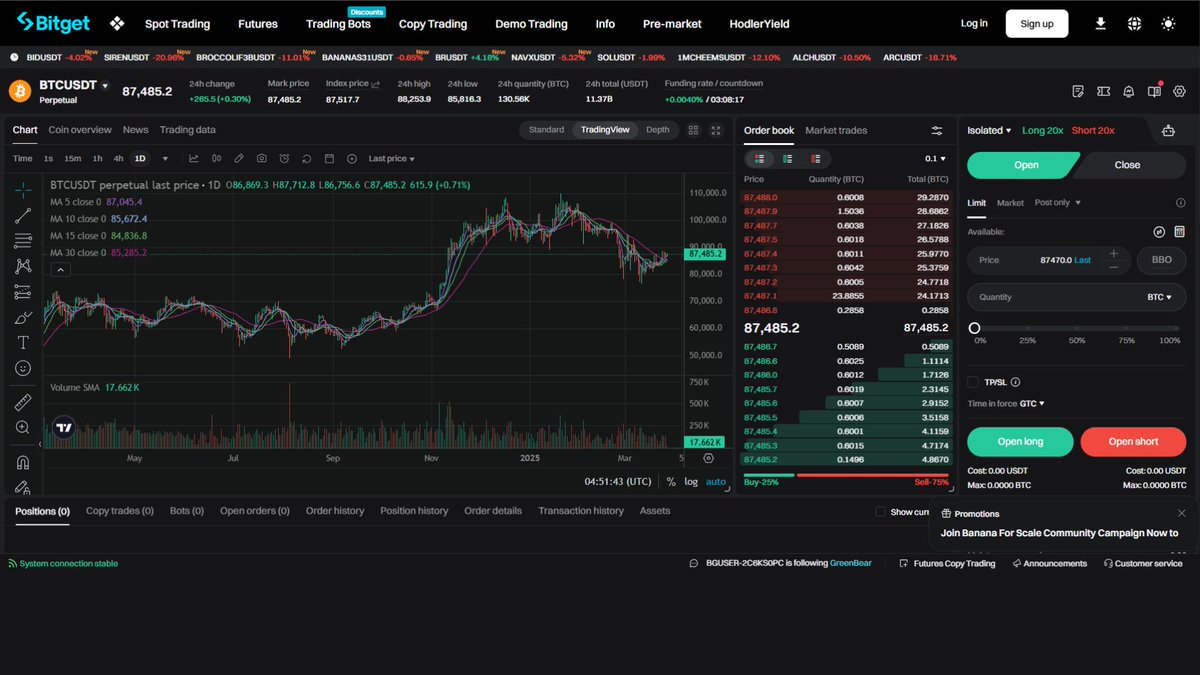Select the XABCD pattern tool
The image size is (1200, 675).
(x=23, y=266)
